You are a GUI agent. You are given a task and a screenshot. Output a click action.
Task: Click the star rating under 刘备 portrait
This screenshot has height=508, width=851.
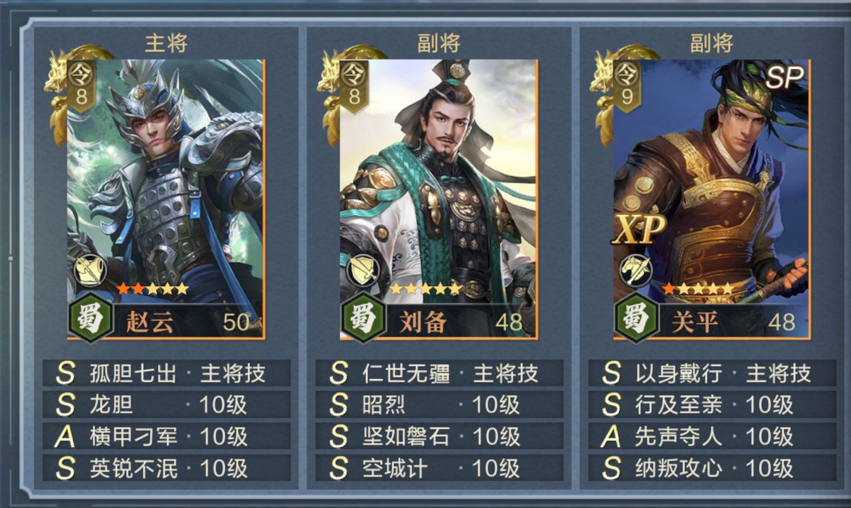click(426, 289)
